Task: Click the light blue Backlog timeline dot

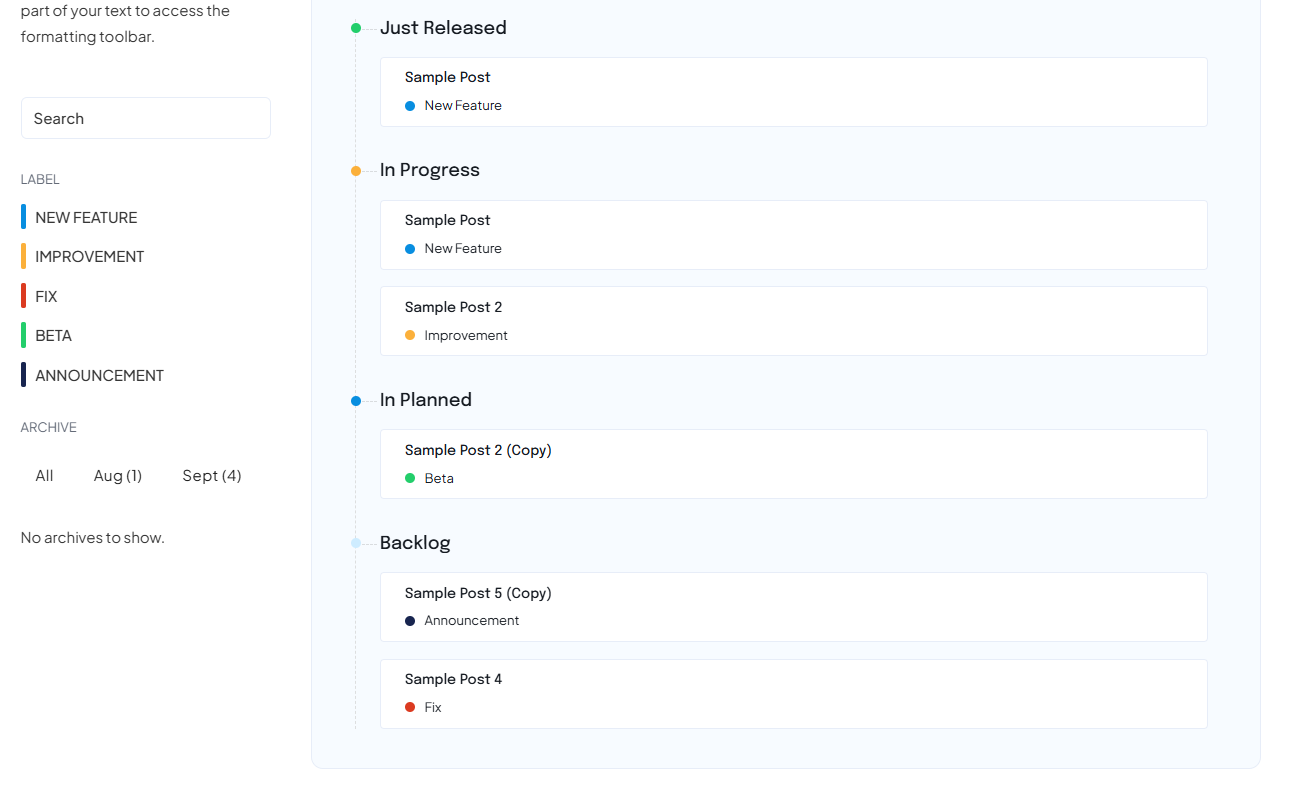Action: pos(356,543)
